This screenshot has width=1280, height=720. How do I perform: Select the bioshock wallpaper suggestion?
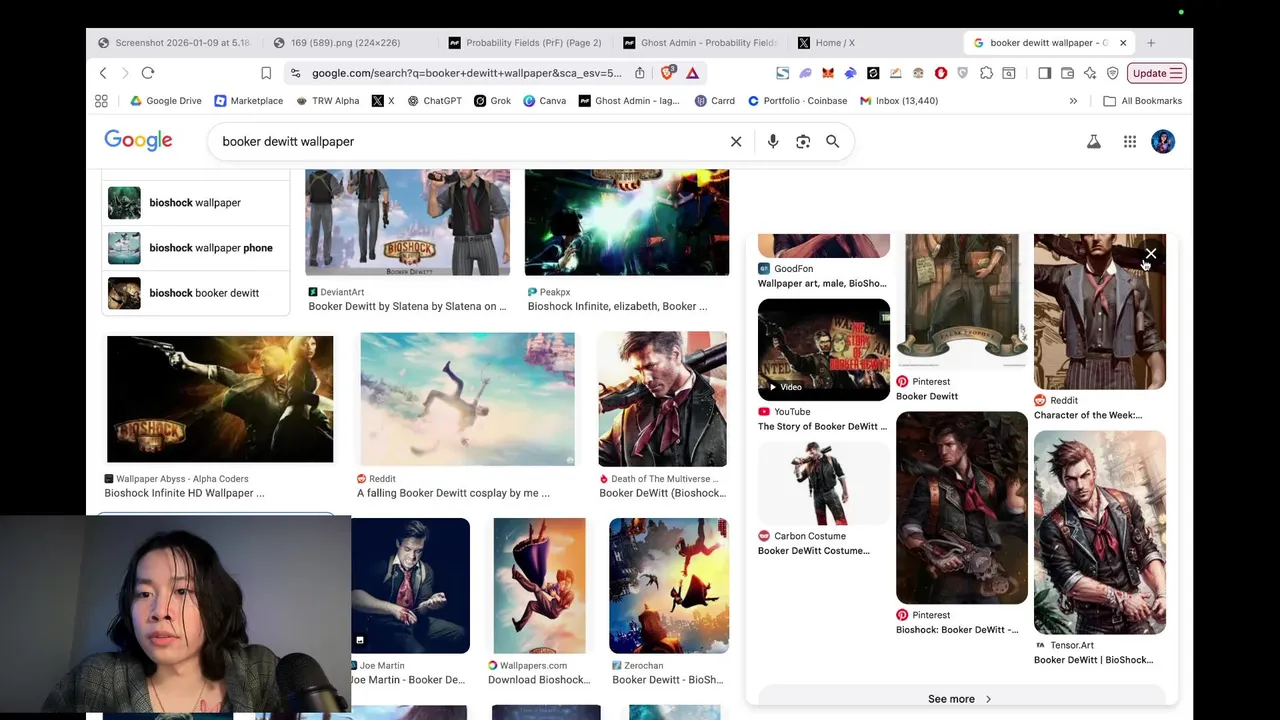point(196,203)
